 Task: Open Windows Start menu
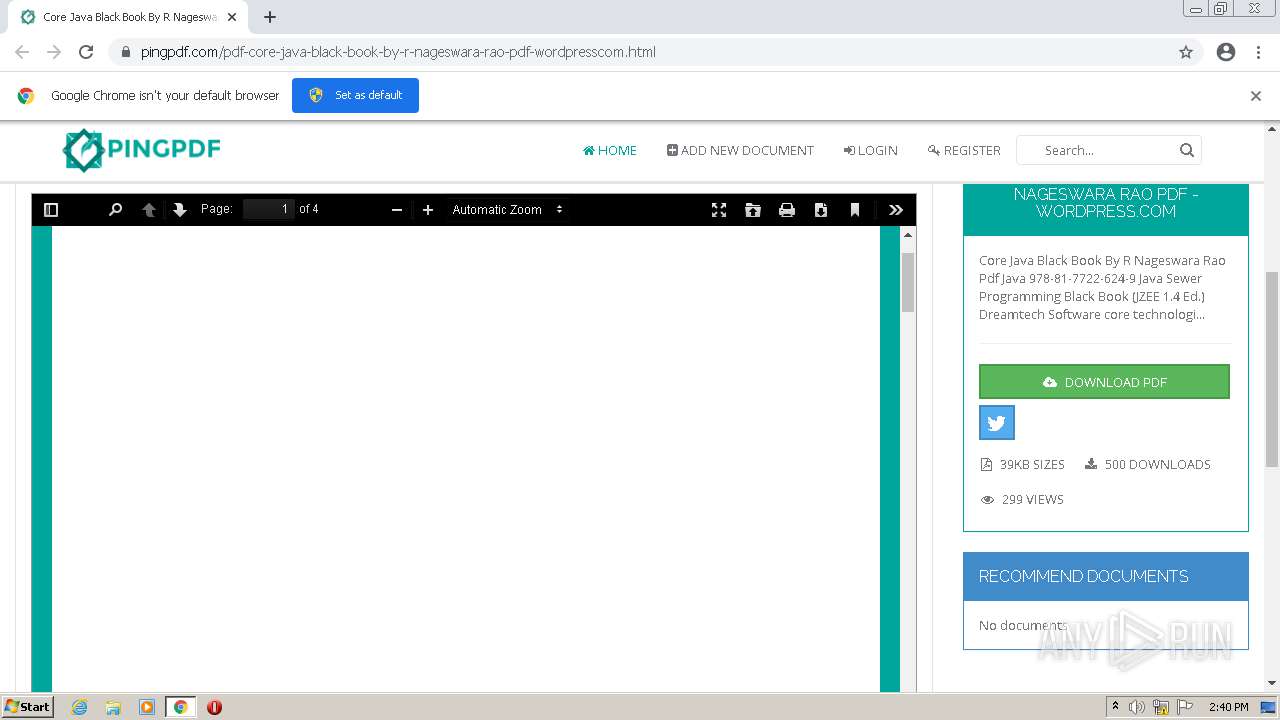tap(28, 707)
